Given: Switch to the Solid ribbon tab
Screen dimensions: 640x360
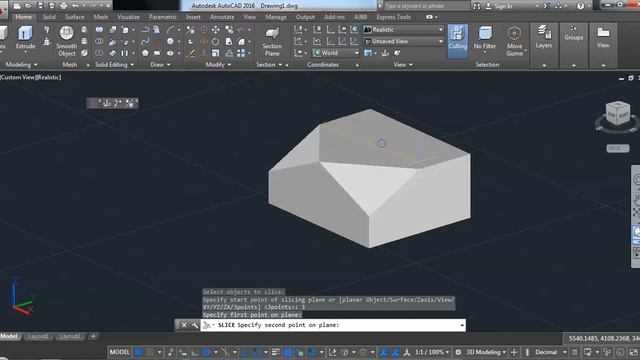Looking at the screenshot, I should pos(49,17).
